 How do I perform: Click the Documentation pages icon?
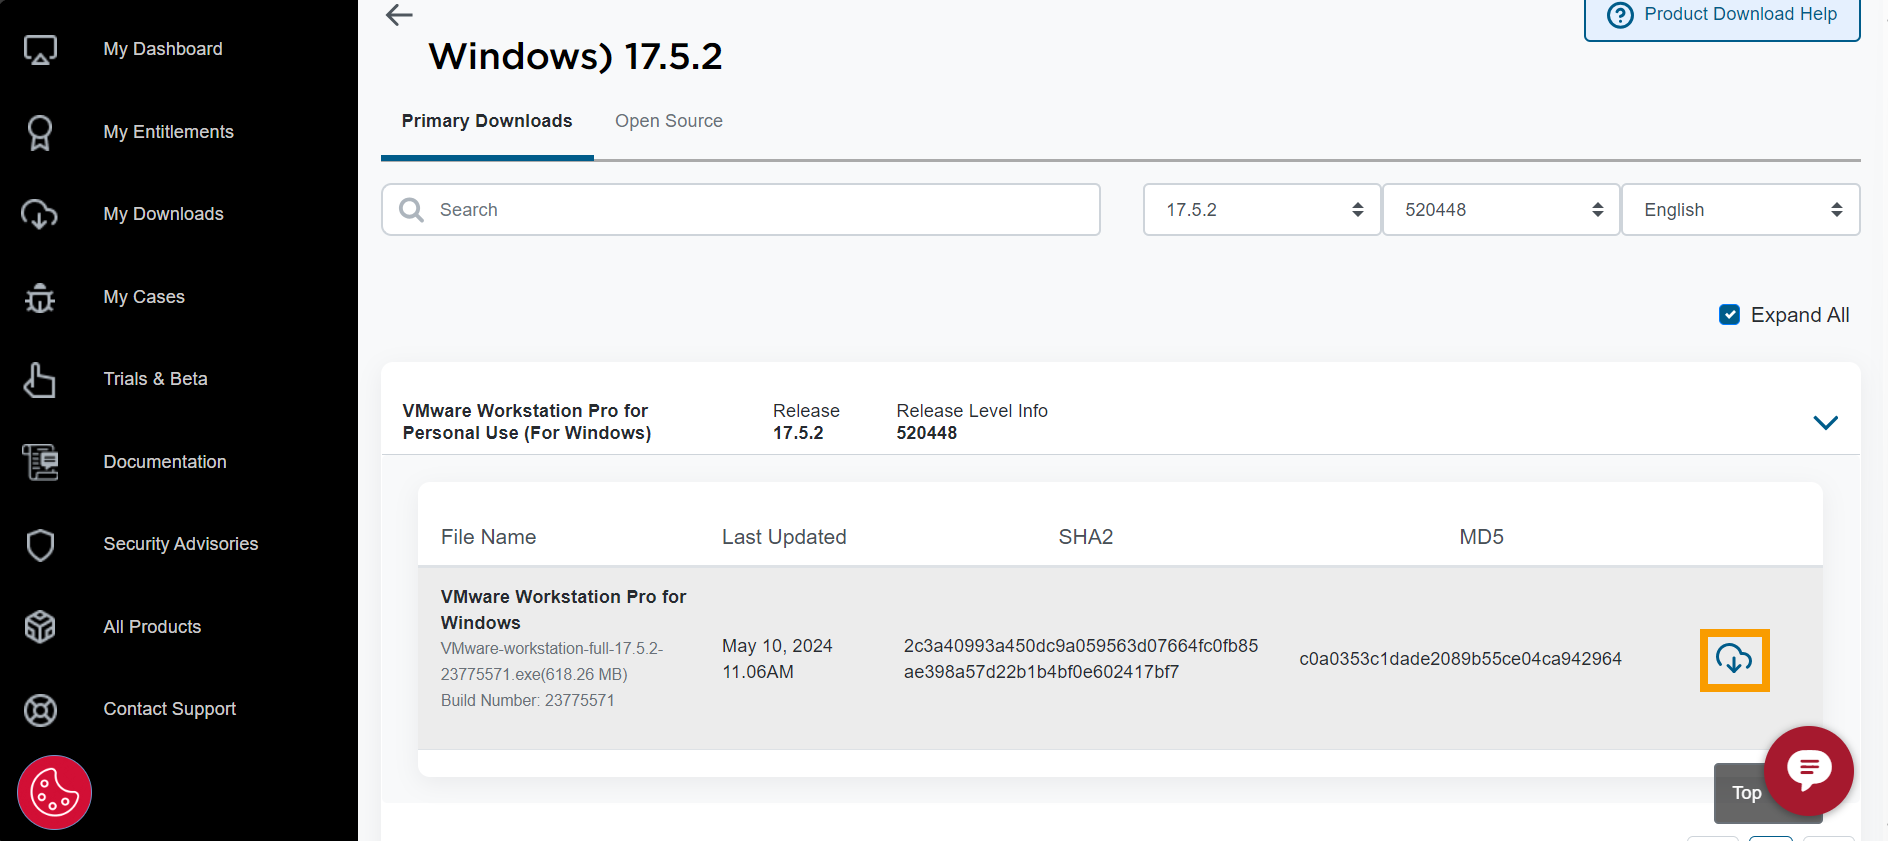pyautogui.click(x=40, y=462)
